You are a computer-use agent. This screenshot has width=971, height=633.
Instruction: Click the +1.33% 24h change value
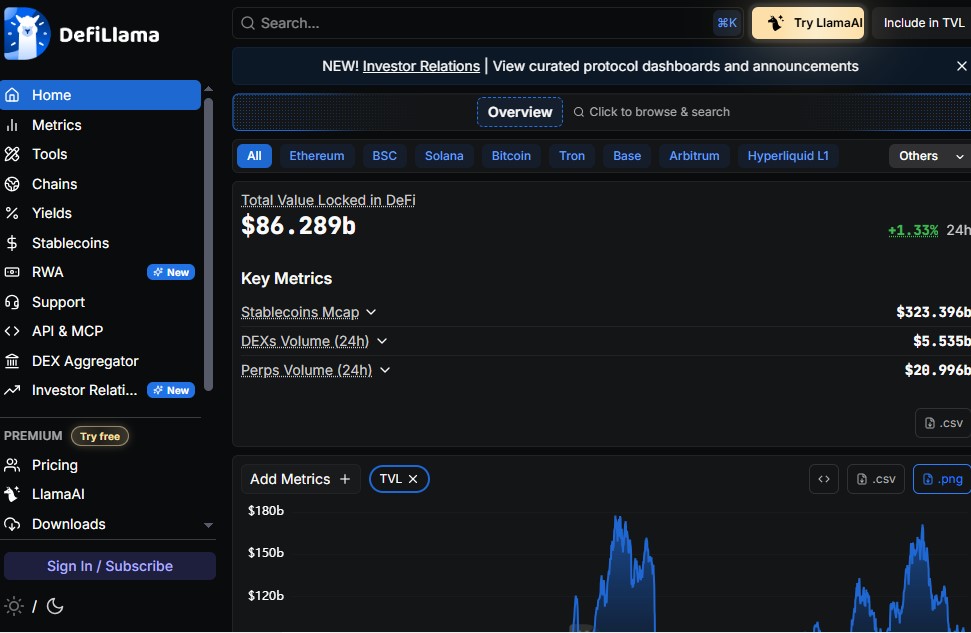point(913,230)
